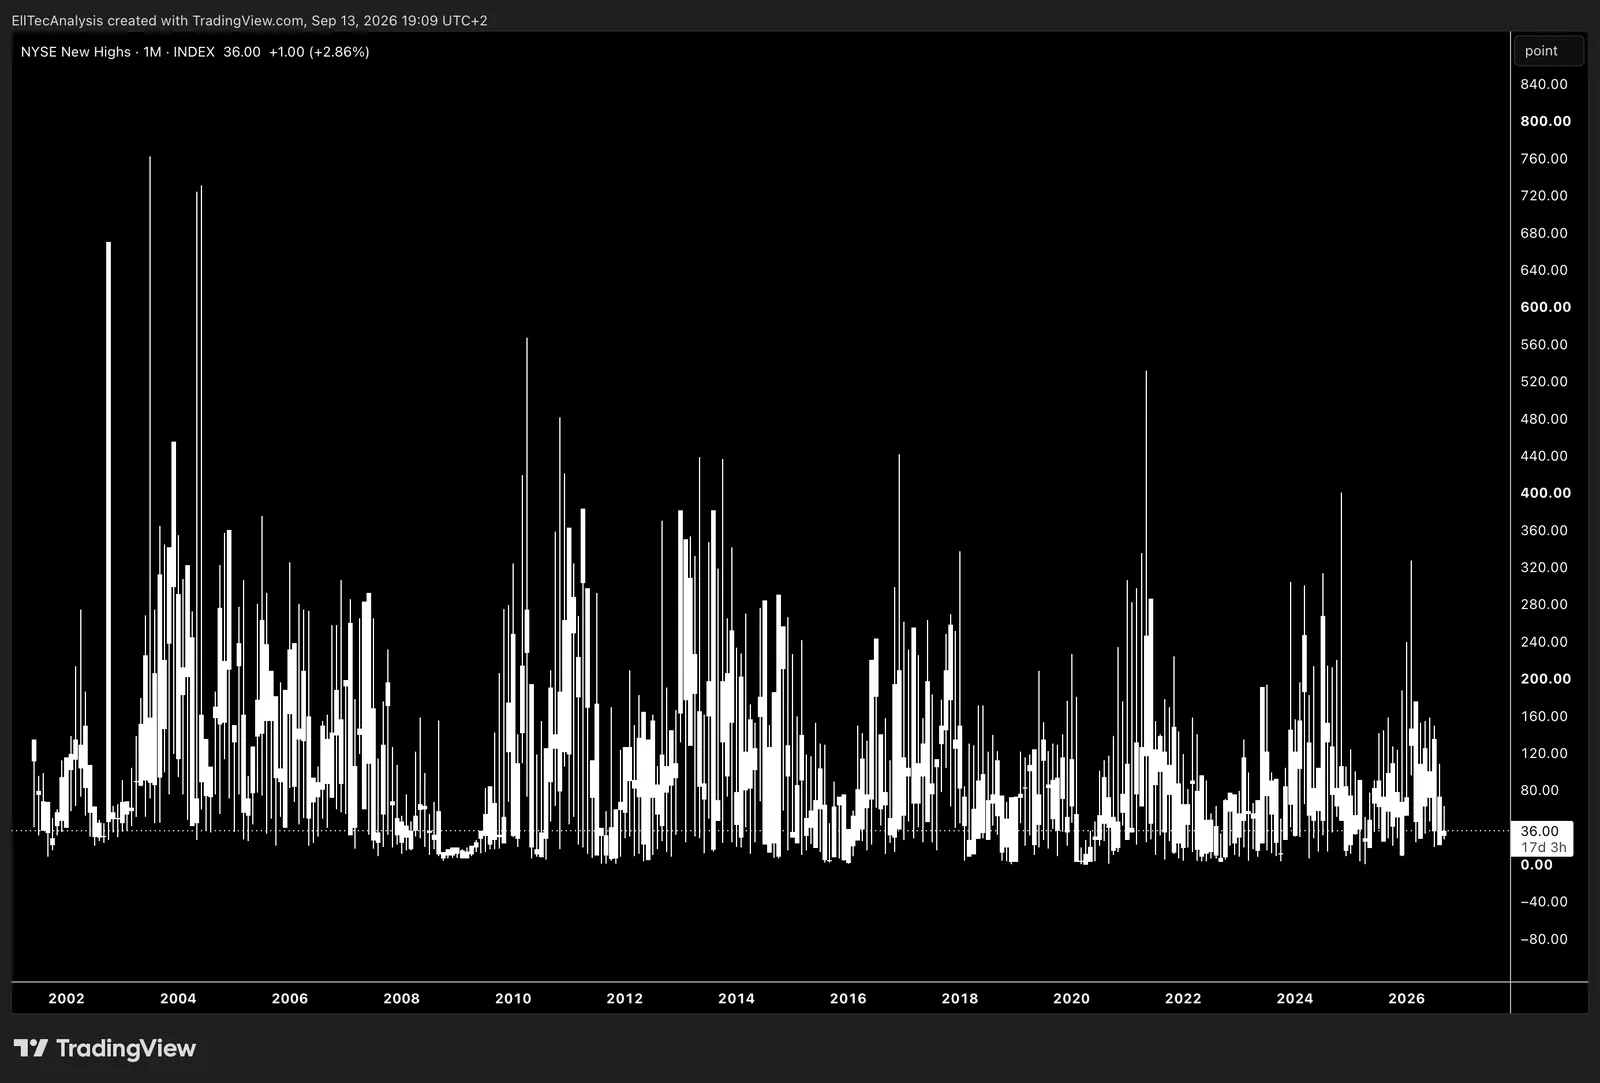Viewport: 1600px width, 1083px height.
Task: Click the 800.00 price axis label
Action: coord(1546,121)
